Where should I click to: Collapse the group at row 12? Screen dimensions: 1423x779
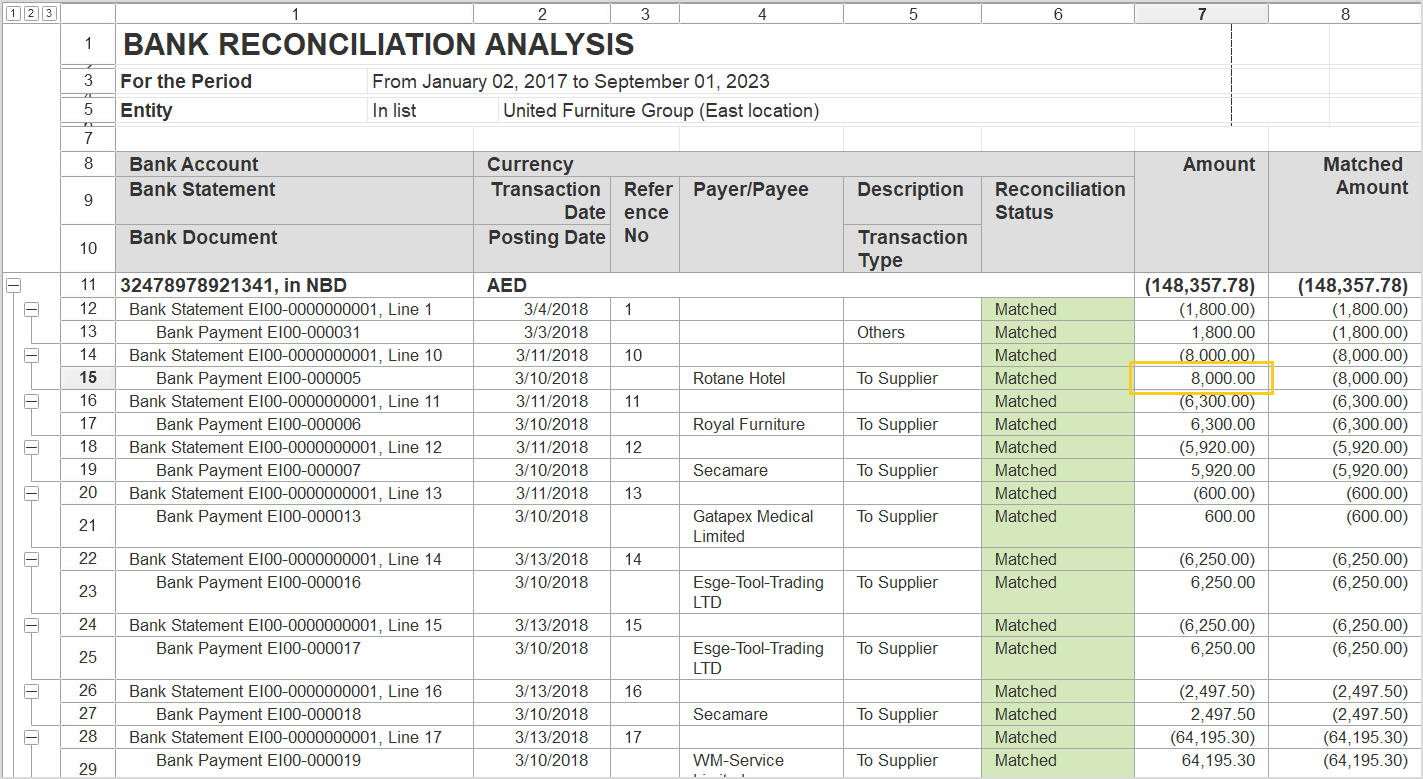click(x=31, y=309)
